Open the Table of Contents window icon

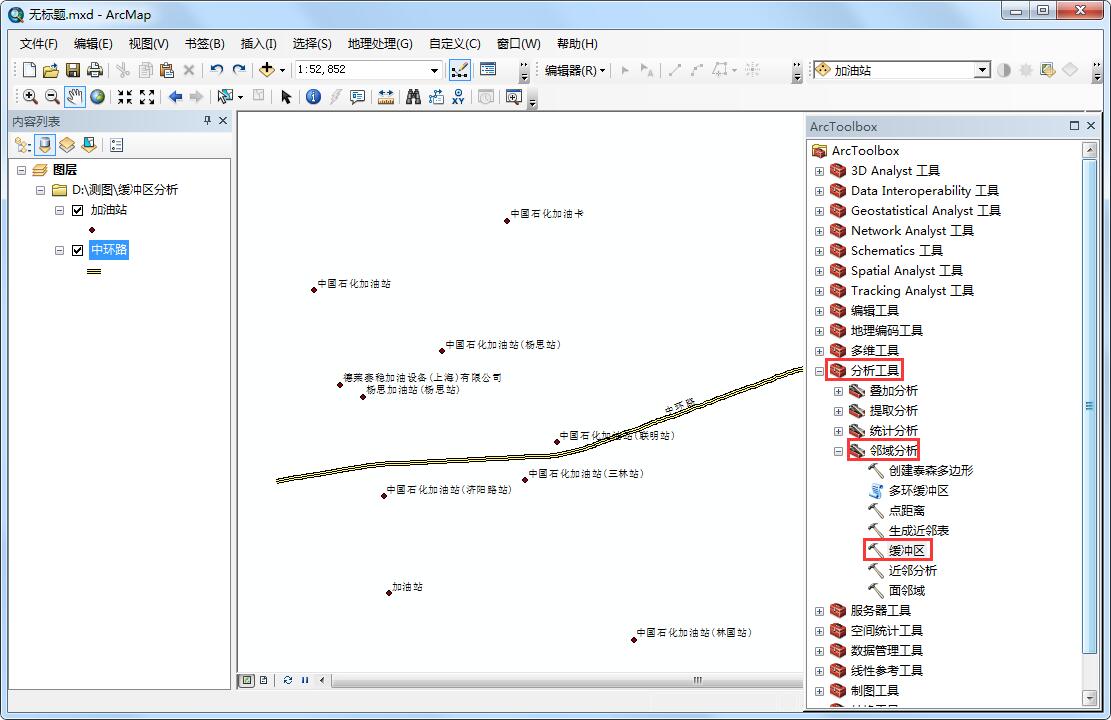pyautogui.click(x=488, y=69)
